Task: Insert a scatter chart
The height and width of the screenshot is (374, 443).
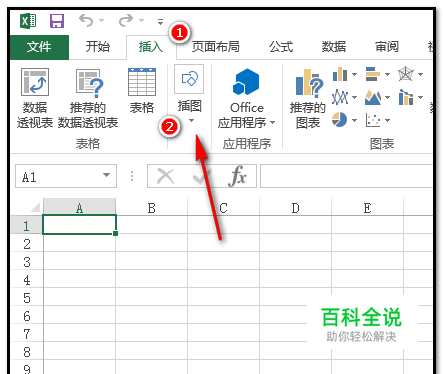Action: tap(373, 120)
